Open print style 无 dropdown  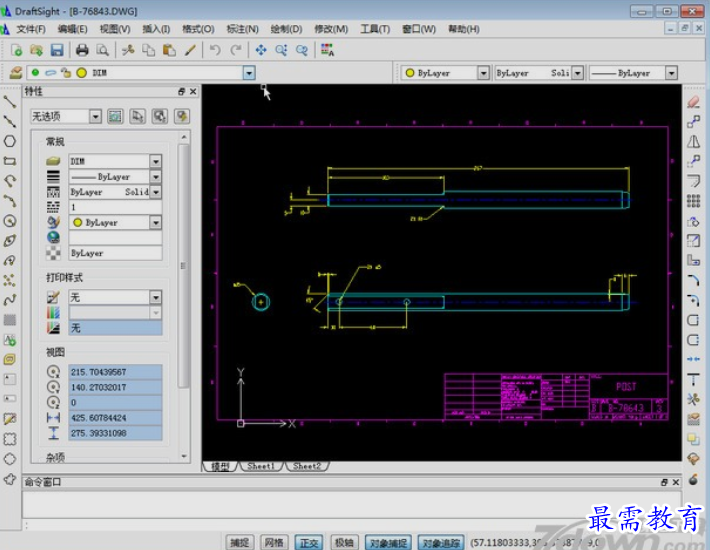point(155,297)
